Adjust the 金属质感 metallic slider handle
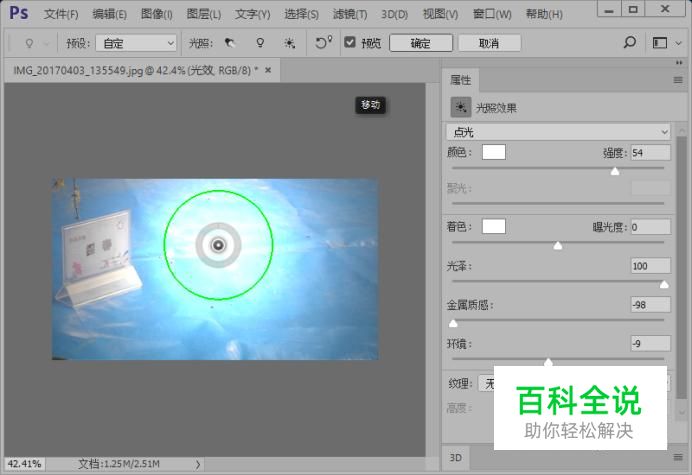 click(453, 323)
